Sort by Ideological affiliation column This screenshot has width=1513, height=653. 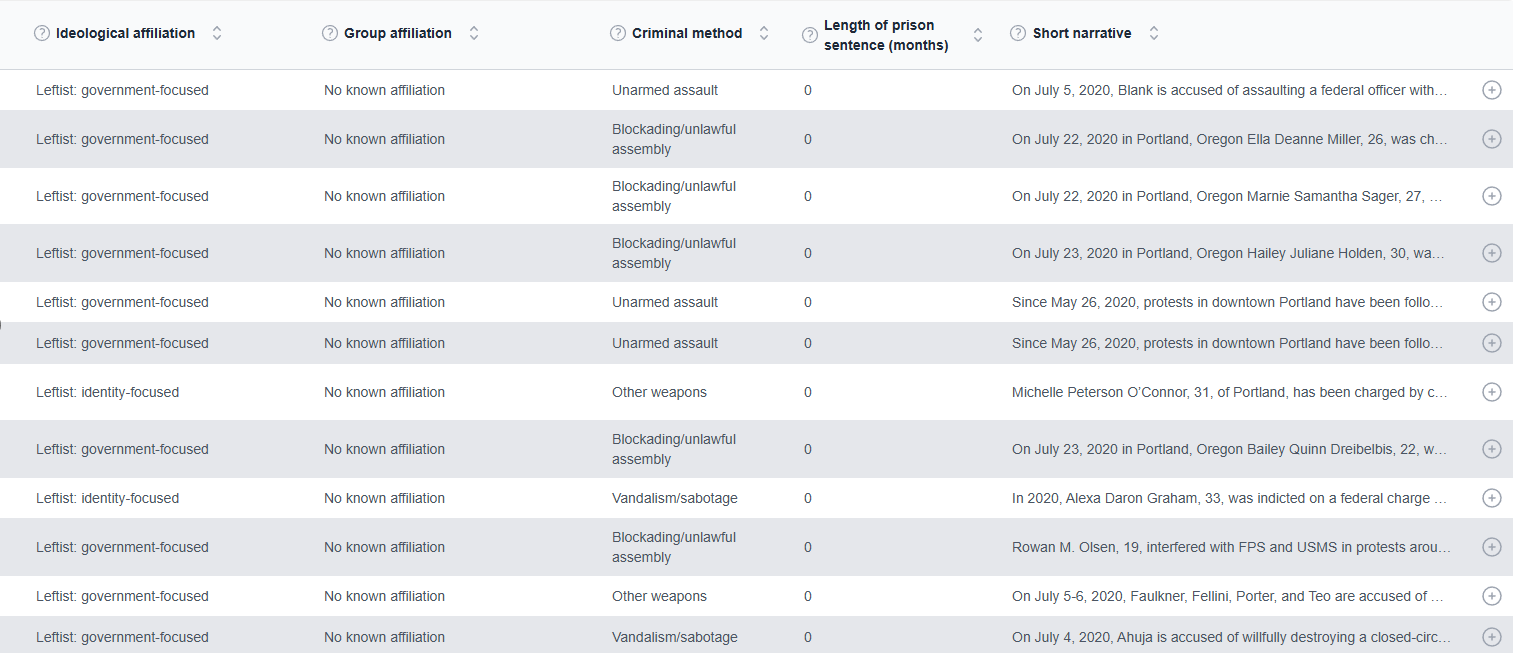coord(217,33)
